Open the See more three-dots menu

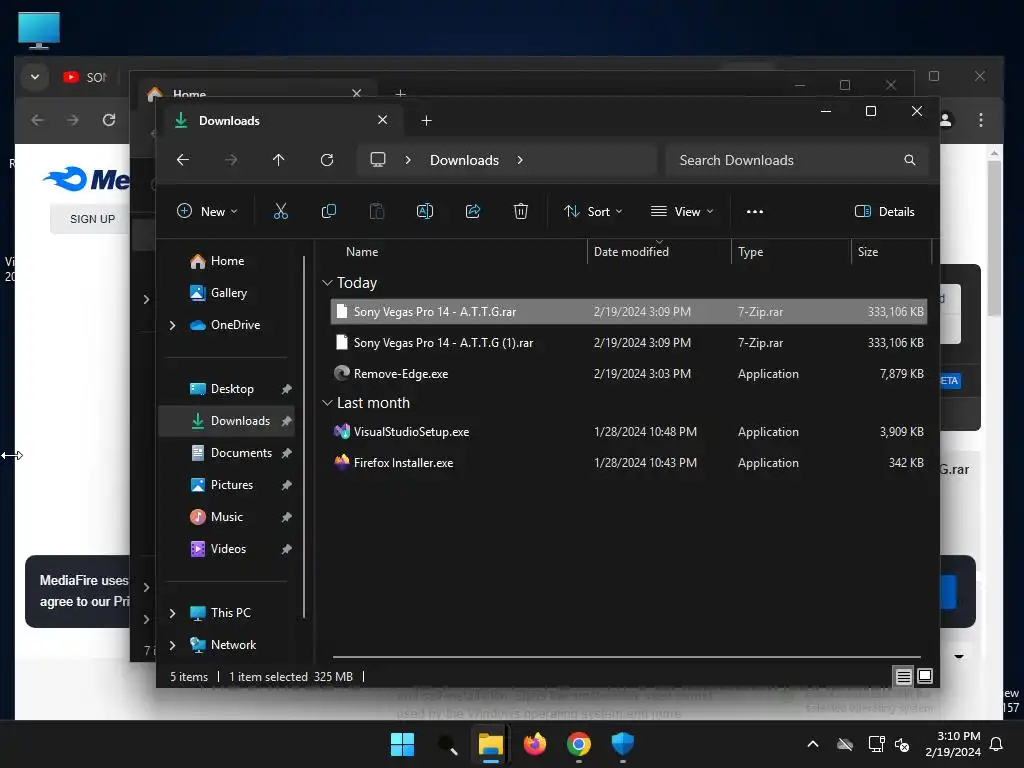[x=755, y=212]
